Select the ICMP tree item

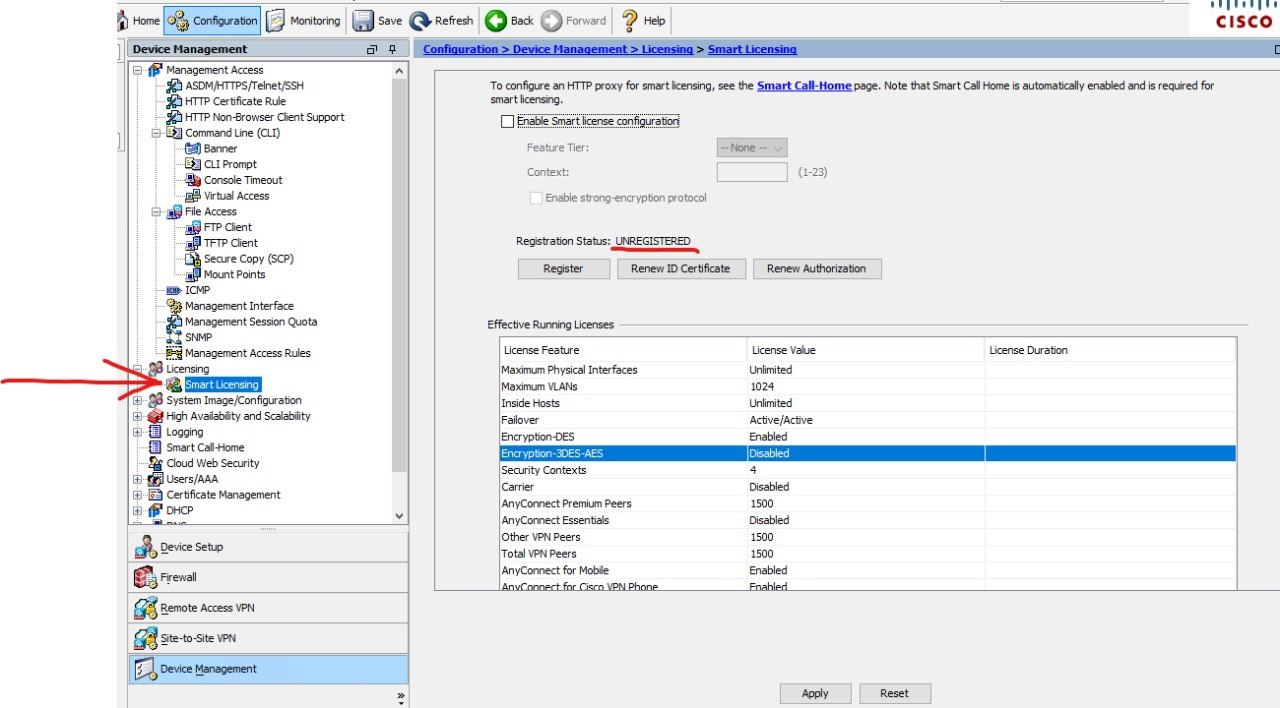197,290
